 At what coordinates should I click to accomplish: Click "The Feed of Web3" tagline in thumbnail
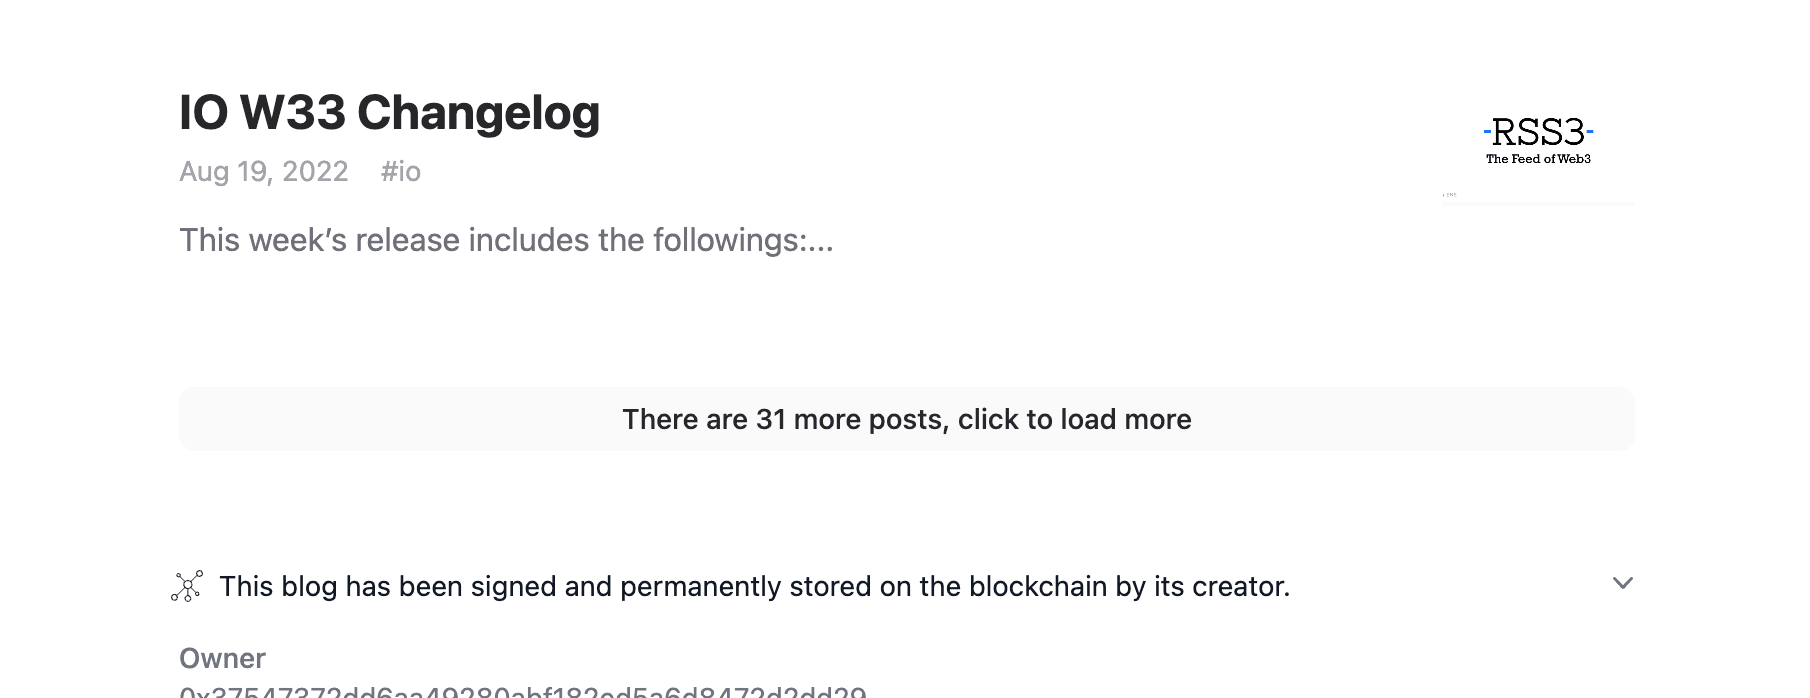[1538, 159]
